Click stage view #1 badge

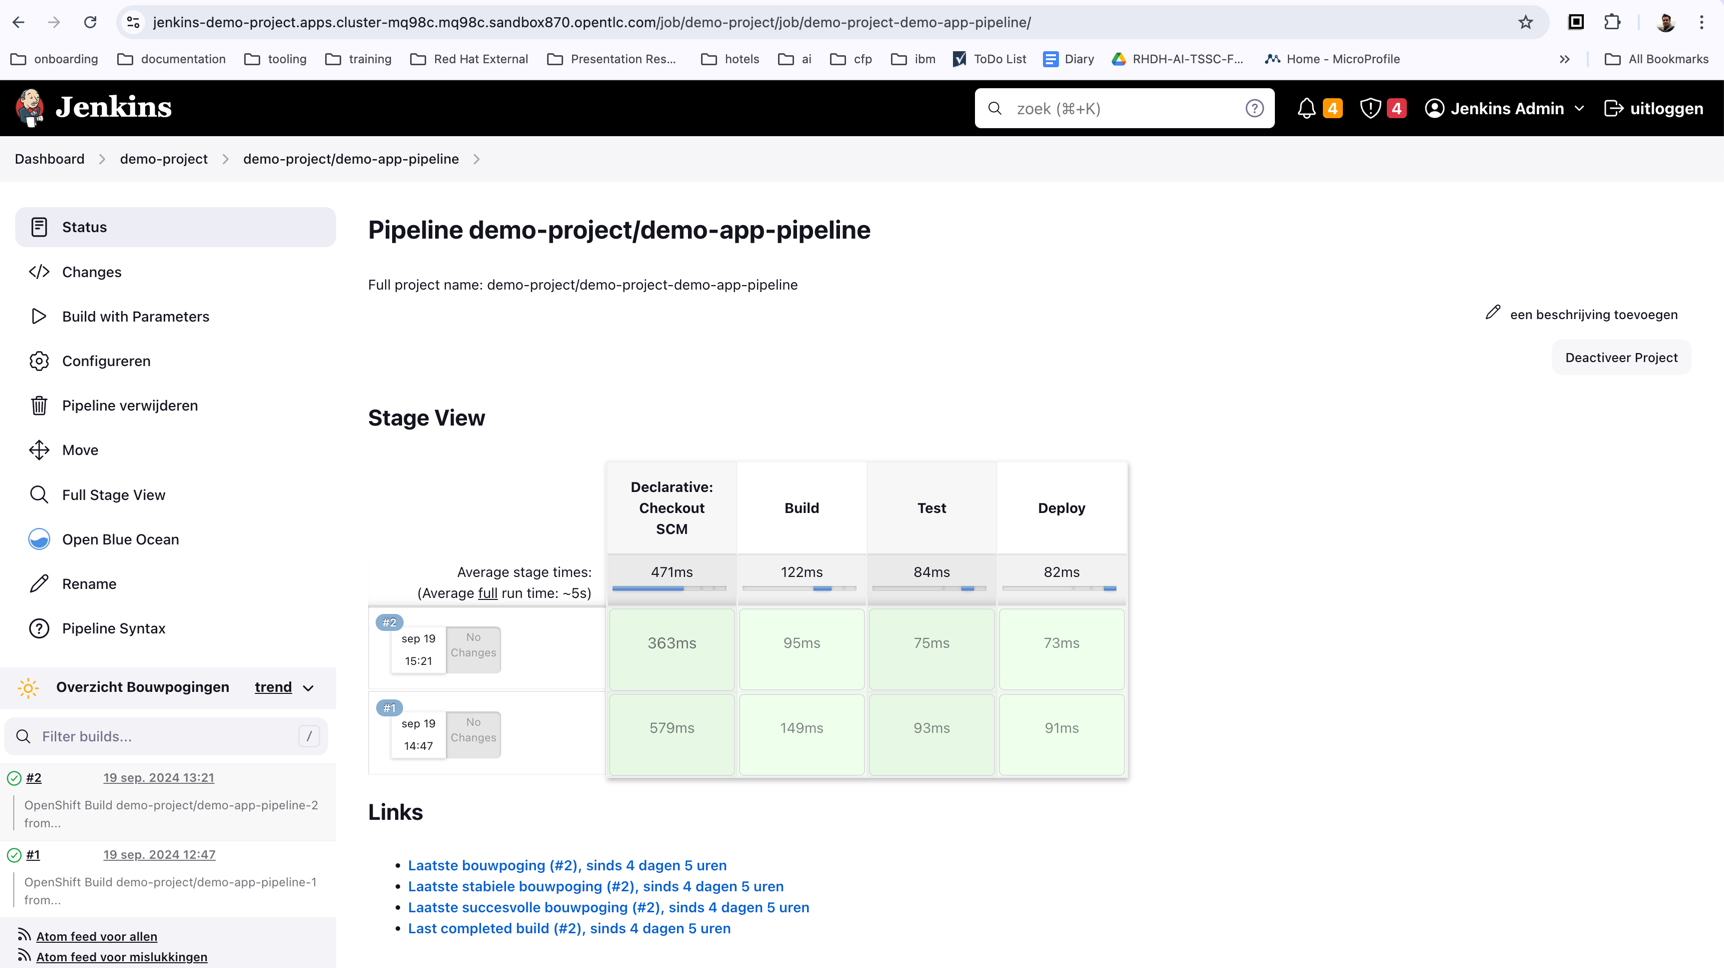click(389, 707)
